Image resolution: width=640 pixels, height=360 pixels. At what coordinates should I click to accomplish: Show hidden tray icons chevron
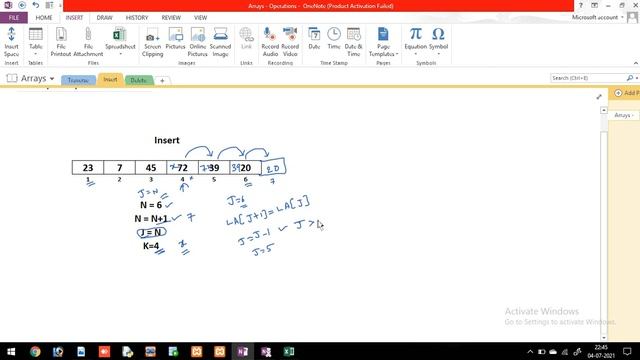click(530, 351)
